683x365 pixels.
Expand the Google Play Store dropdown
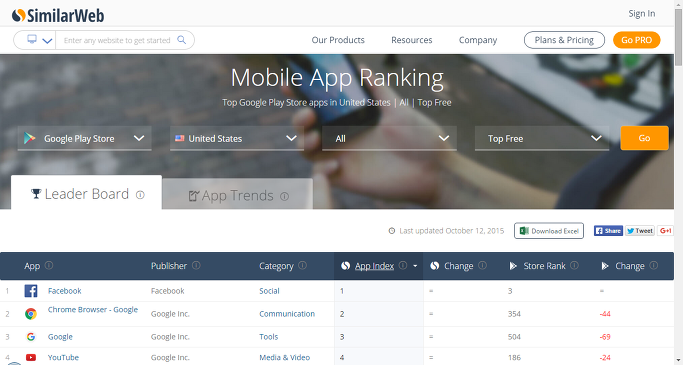coord(85,139)
